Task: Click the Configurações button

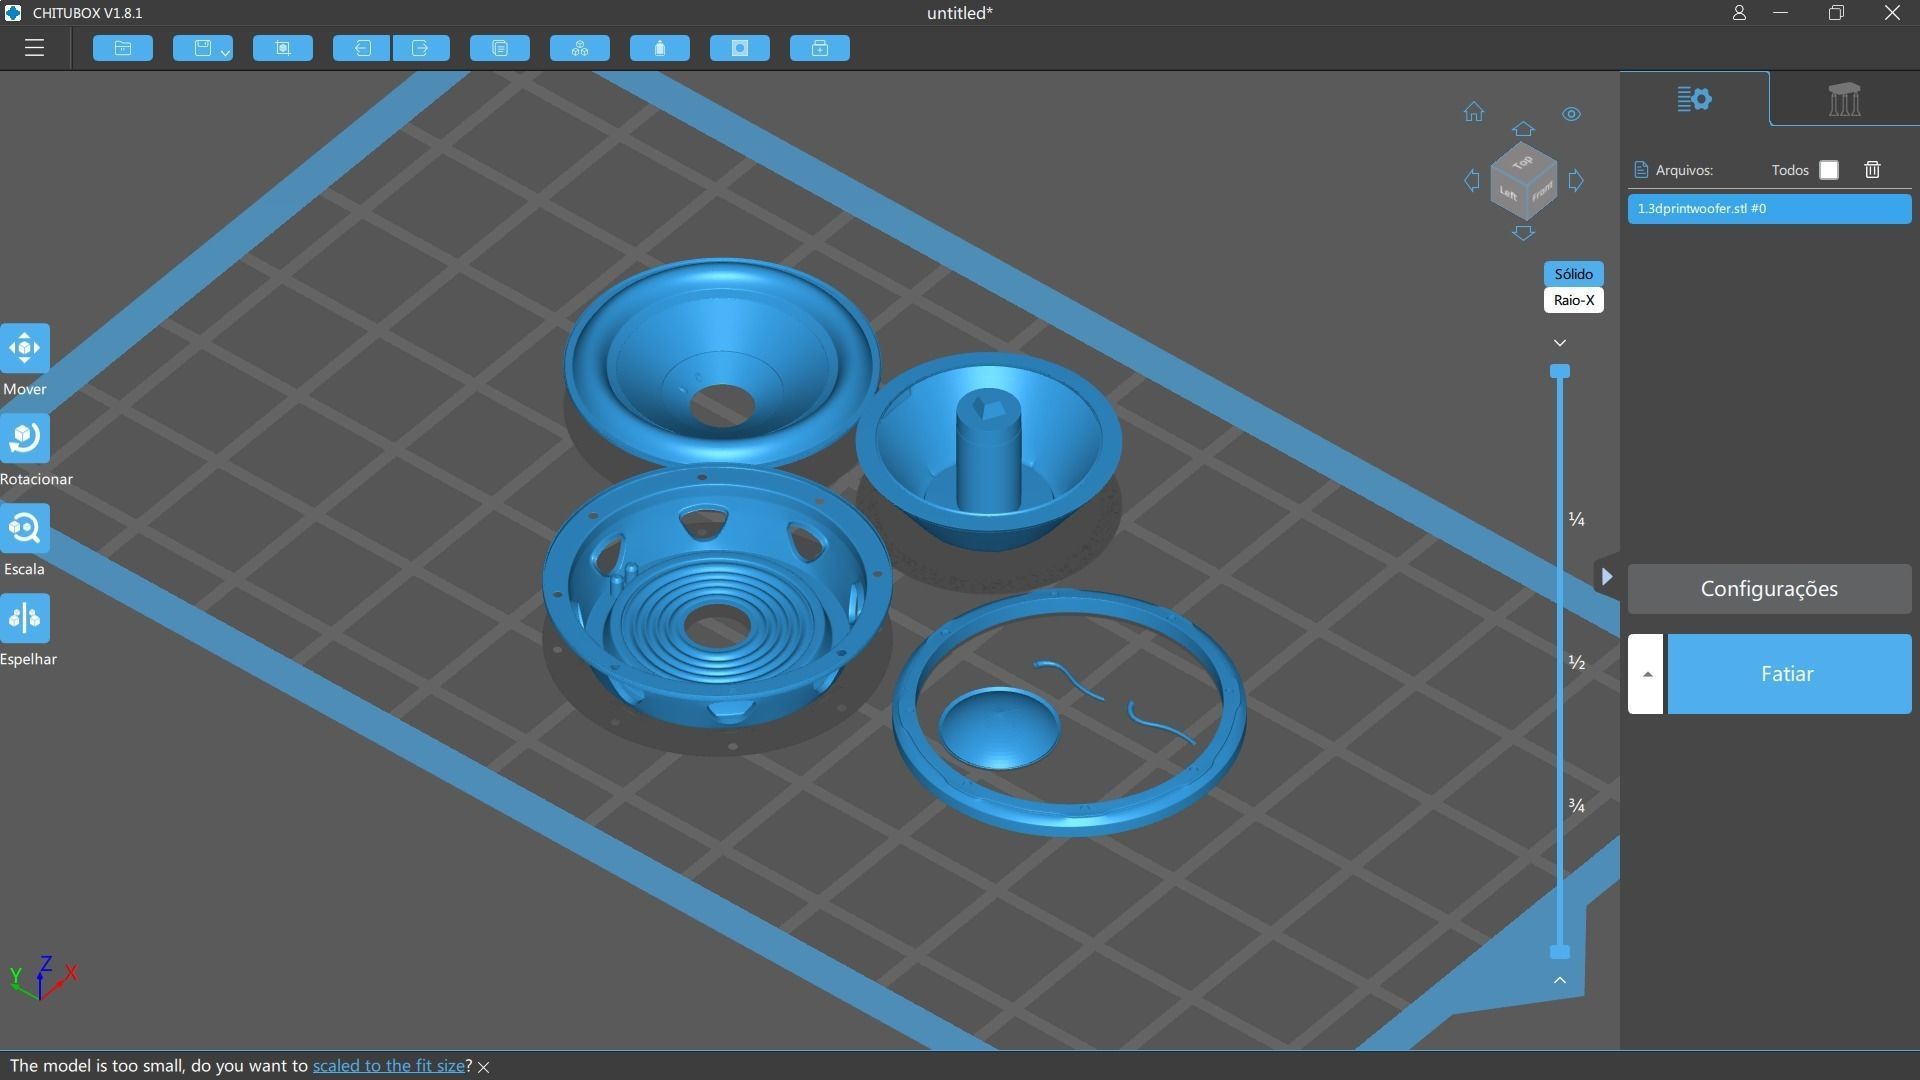Action: (1768, 589)
